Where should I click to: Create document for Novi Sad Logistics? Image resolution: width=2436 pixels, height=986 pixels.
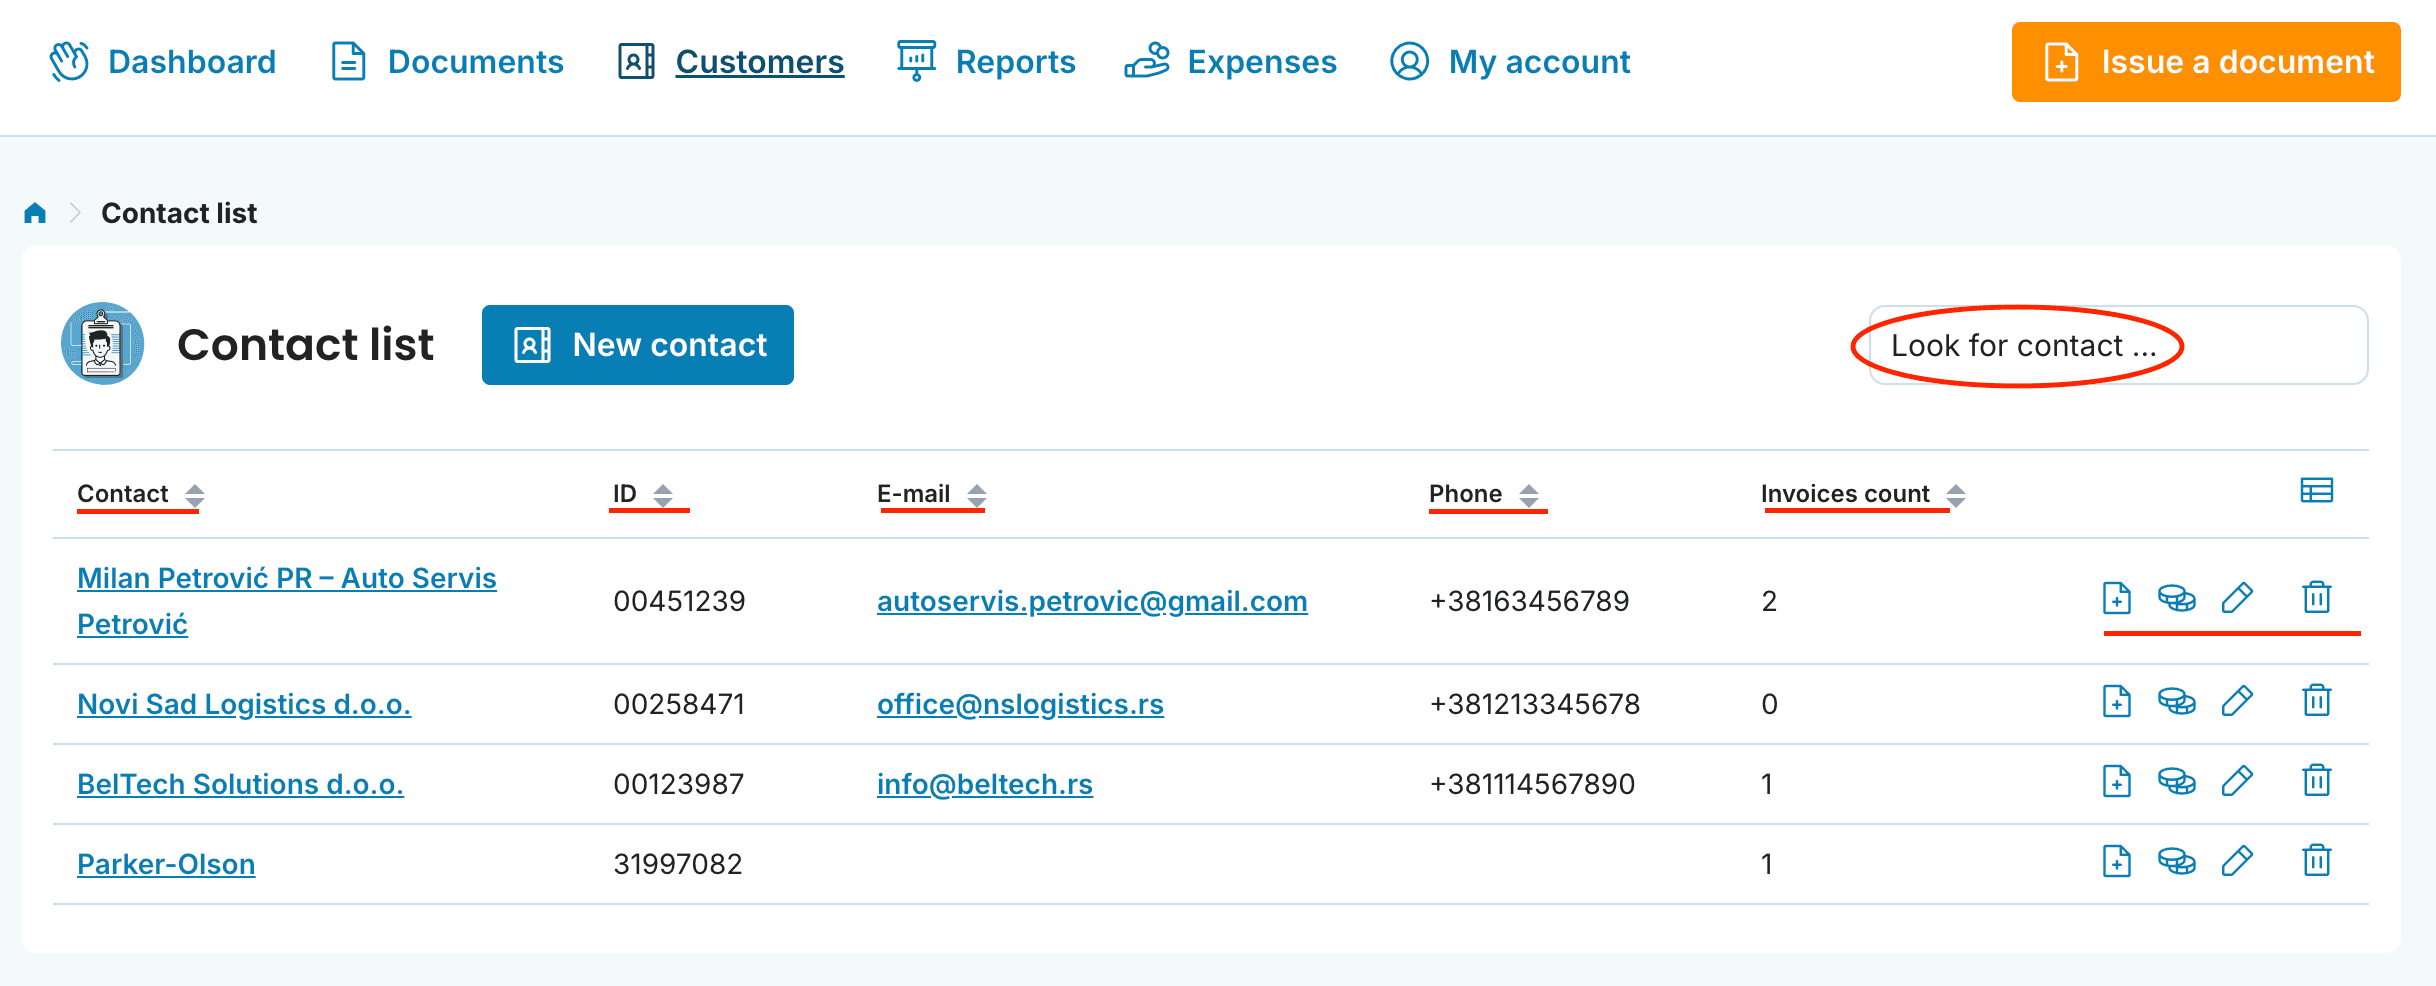pyautogui.click(x=2116, y=701)
